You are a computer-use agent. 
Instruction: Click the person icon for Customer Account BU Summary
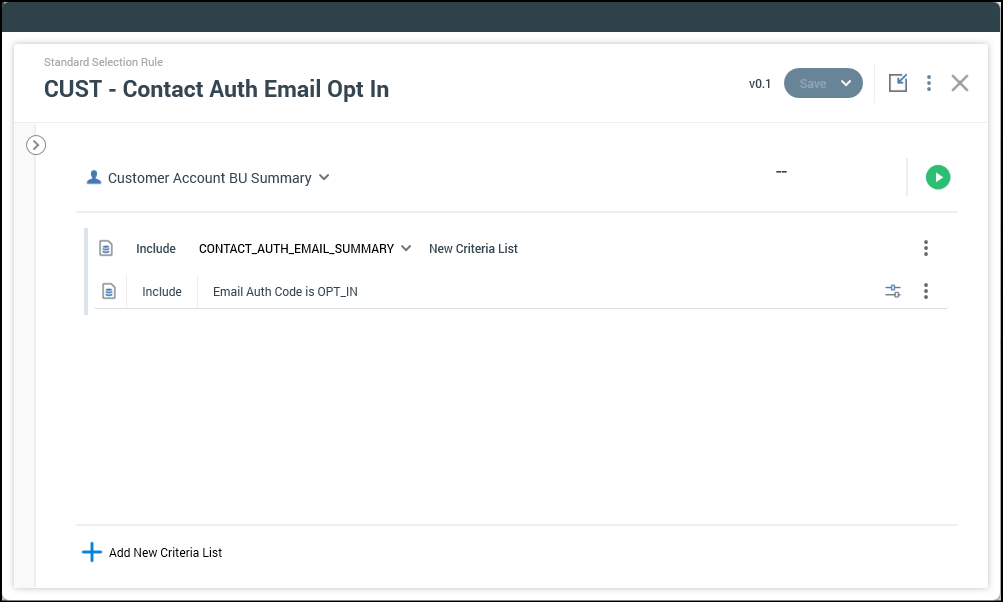[x=94, y=177]
